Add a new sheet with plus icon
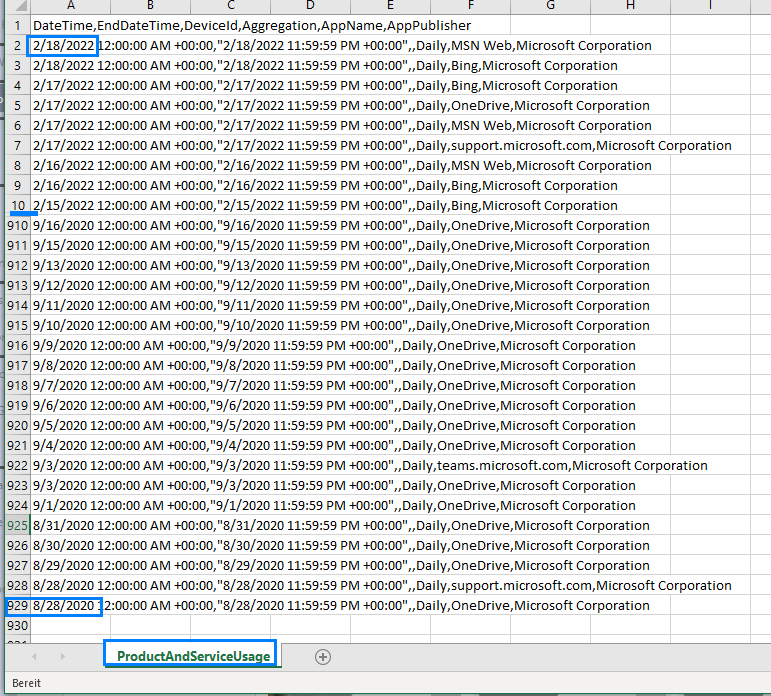This screenshot has width=771, height=696. [x=323, y=657]
